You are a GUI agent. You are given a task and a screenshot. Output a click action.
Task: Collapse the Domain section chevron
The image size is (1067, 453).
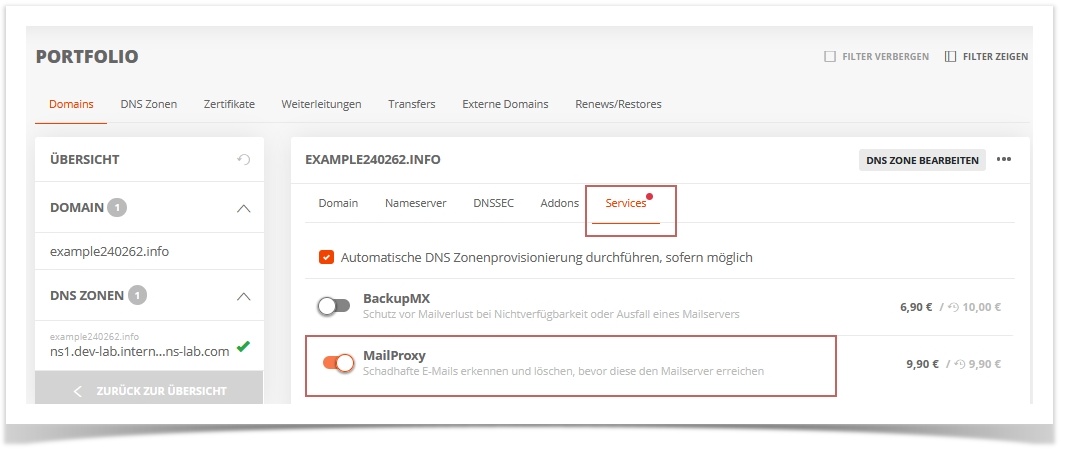click(243, 208)
